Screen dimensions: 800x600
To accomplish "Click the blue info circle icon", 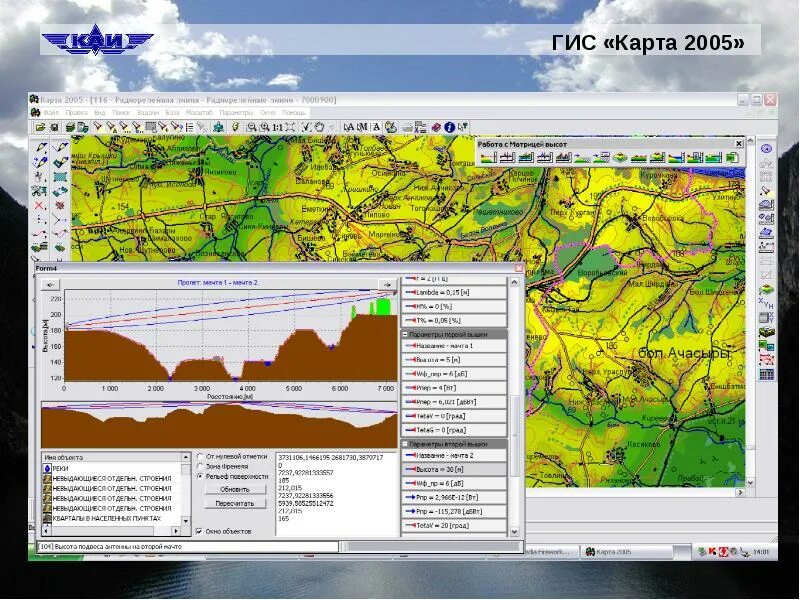I will pyautogui.click(x=449, y=127).
